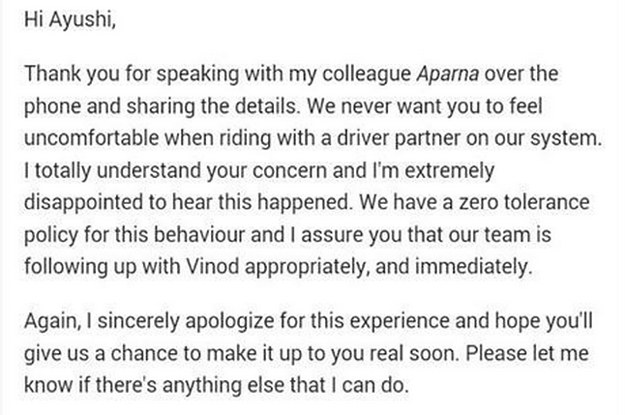Click the word 'behaviour'
Viewport: 625px width, 415px height.
[x=199, y=234]
